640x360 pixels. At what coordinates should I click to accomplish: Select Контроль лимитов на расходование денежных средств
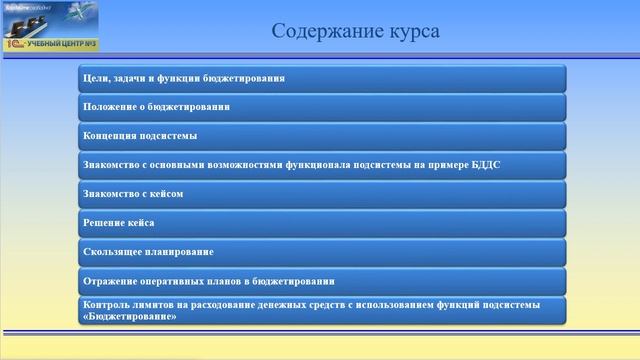[322, 310]
